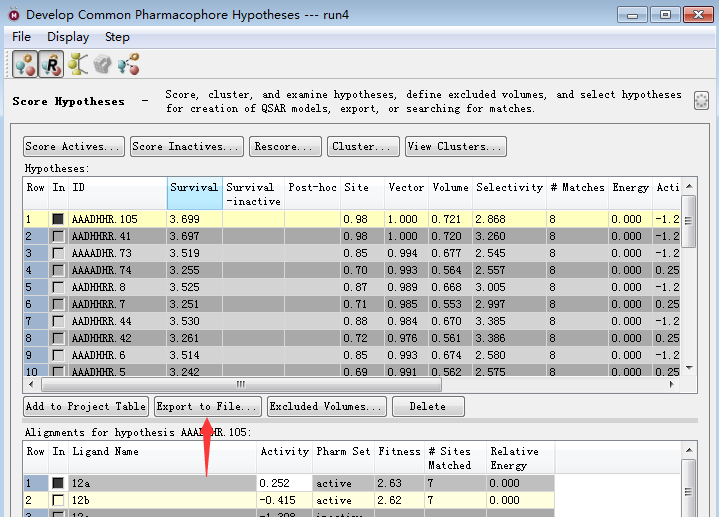Click the toolbar icon marked with R
This screenshot has width=719, height=517.
pos(52,65)
